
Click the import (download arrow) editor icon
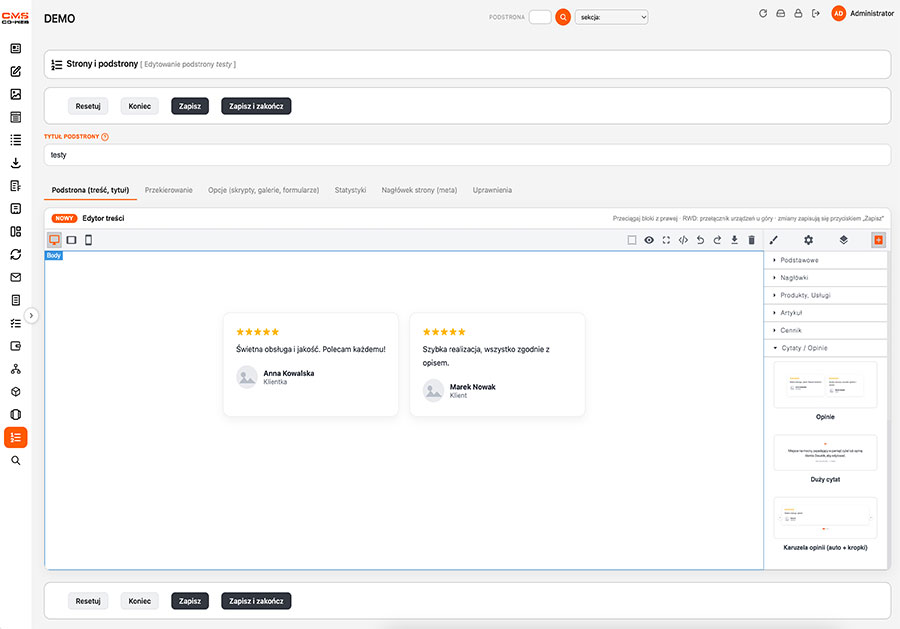pos(734,240)
